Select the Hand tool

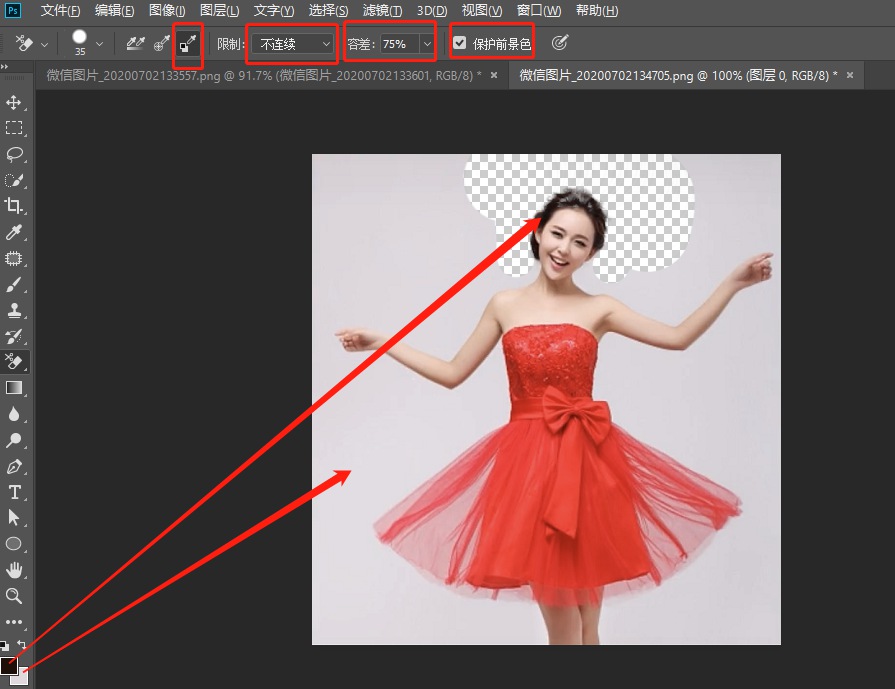pos(14,570)
